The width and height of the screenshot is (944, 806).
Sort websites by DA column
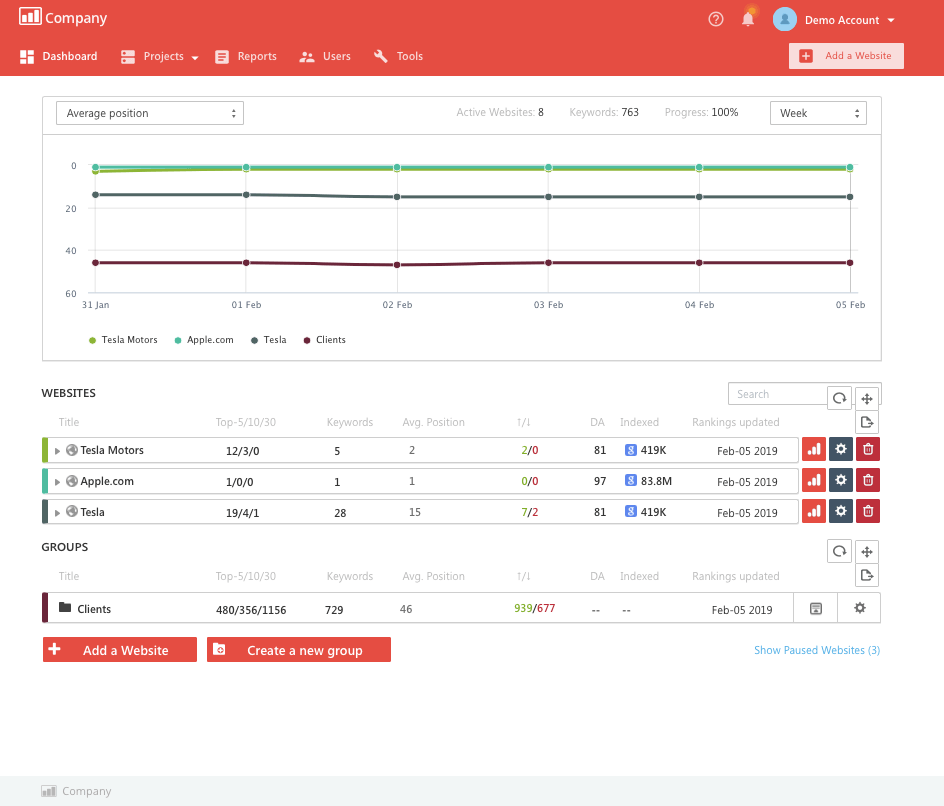[597, 423]
